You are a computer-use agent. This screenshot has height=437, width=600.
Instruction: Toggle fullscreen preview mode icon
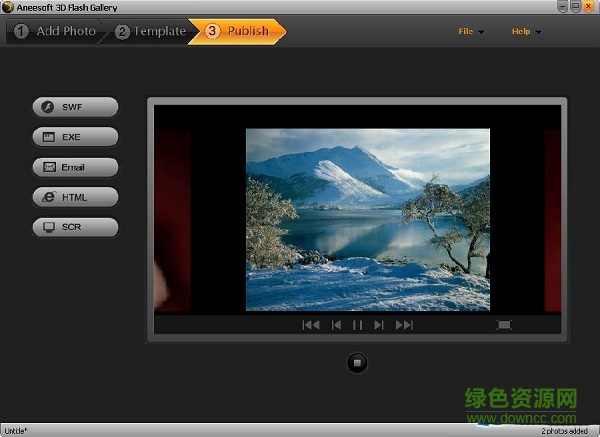coord(504,325)
